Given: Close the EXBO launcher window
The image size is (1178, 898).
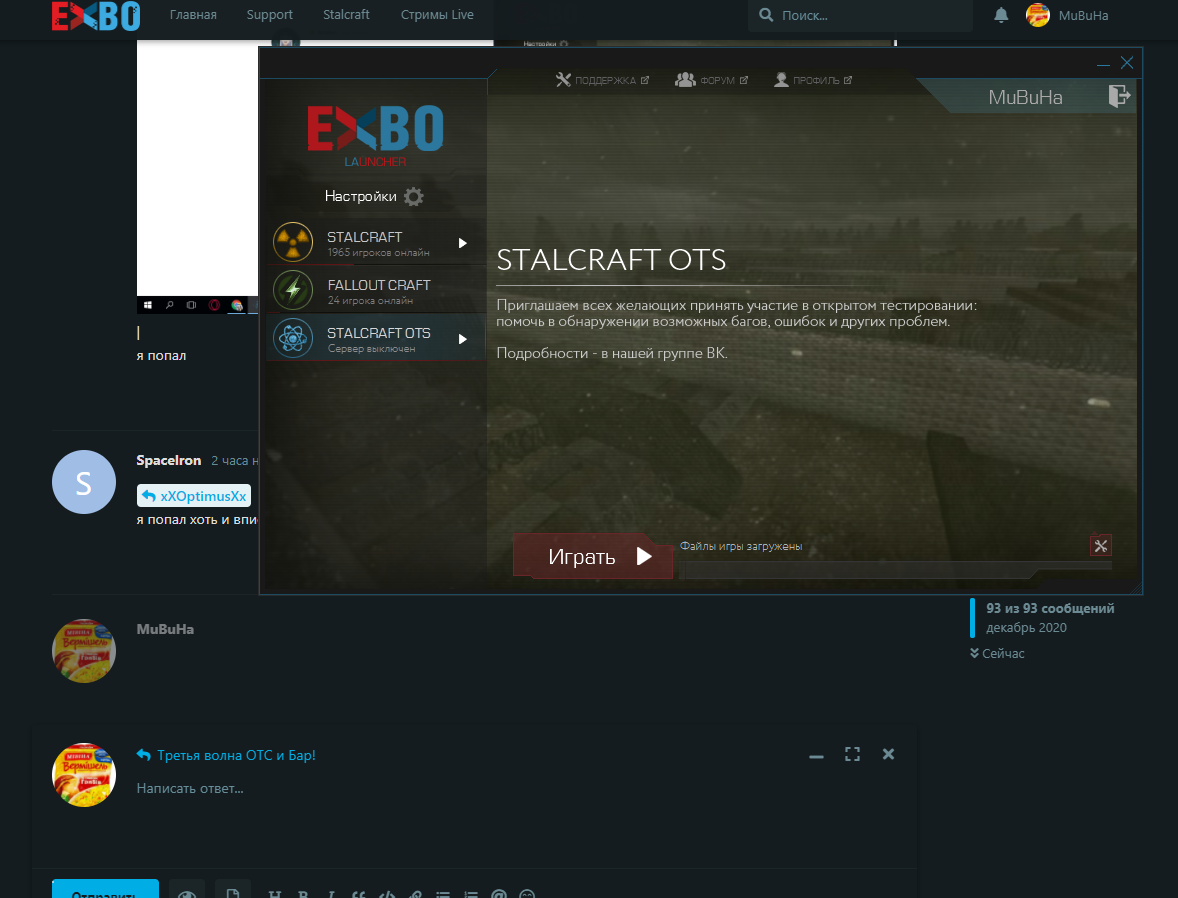Looking at the screenshot, I should 1127,62.
